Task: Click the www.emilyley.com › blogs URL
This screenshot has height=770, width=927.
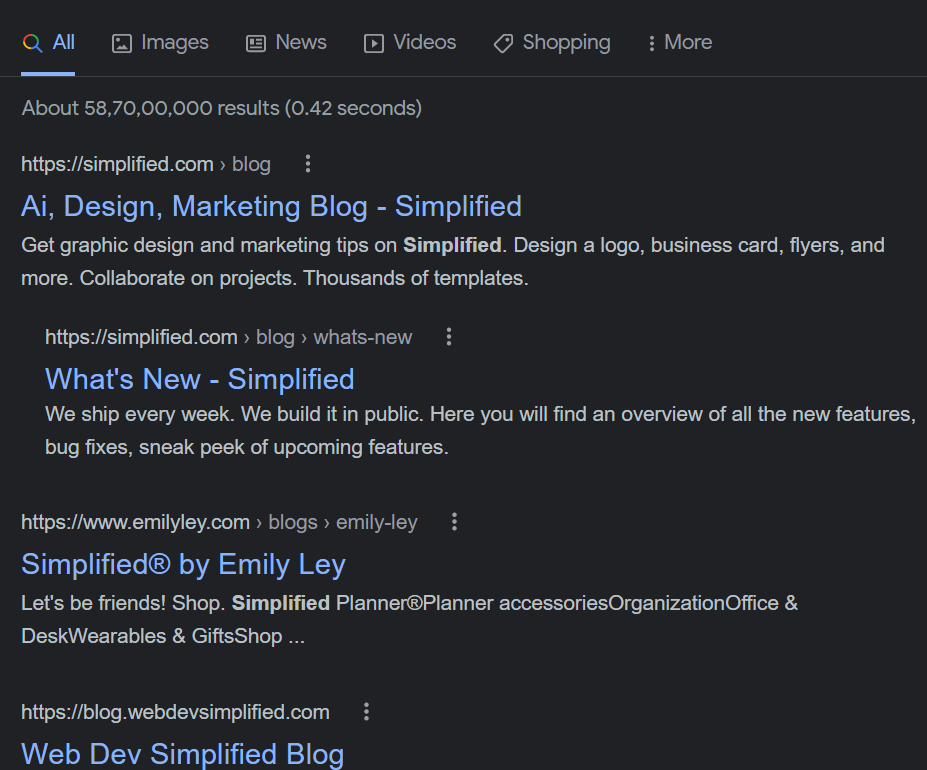Action: coord(219,522)
